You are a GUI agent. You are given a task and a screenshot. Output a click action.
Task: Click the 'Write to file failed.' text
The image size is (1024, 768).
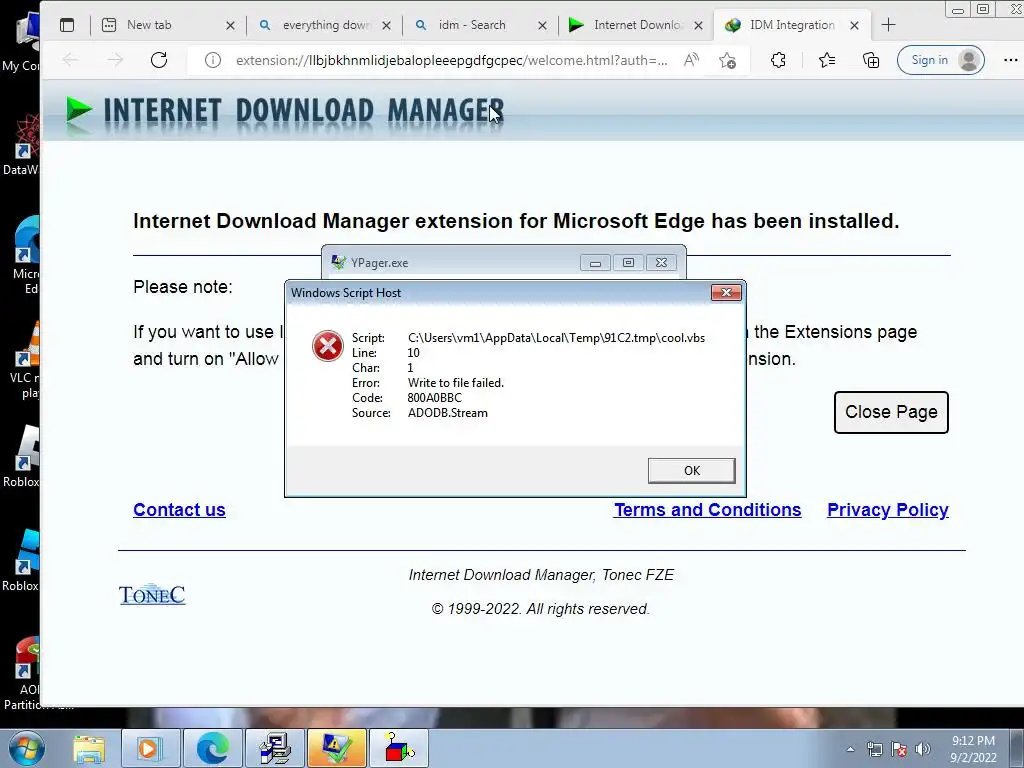456,383
